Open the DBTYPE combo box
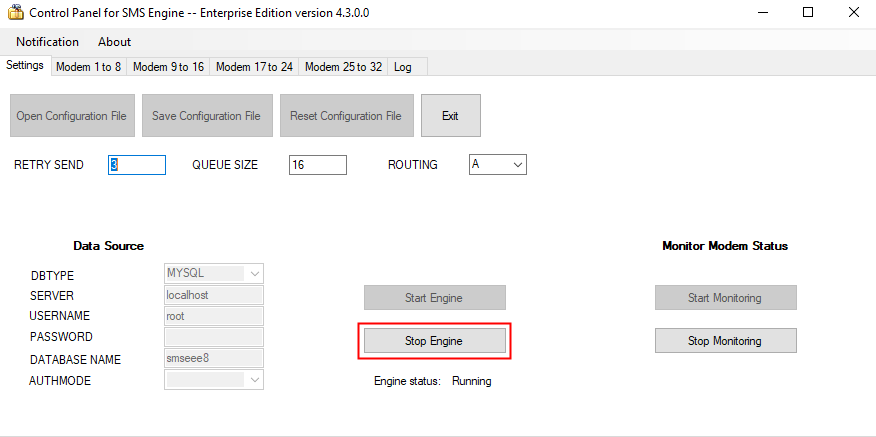 point(254,274)
